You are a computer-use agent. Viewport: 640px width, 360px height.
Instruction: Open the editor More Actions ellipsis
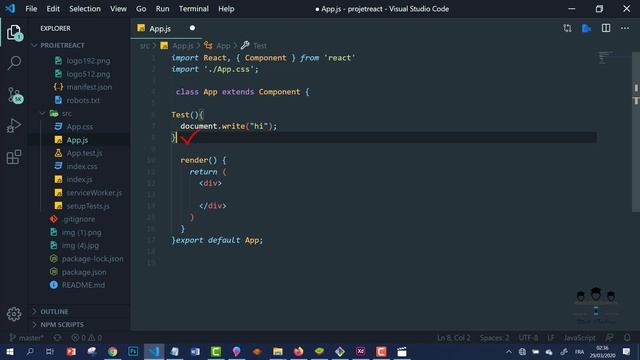pos(625,28)
